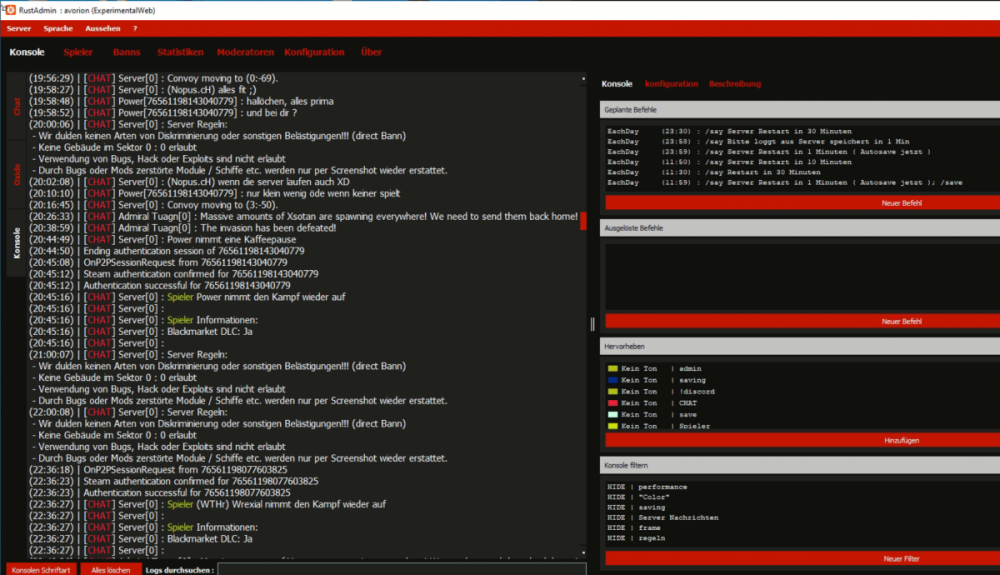This screenshot has height=575, width=1000.
Task: Click Neuer Befehl under Geplante Befehle
Action: [x=802, y=203]
